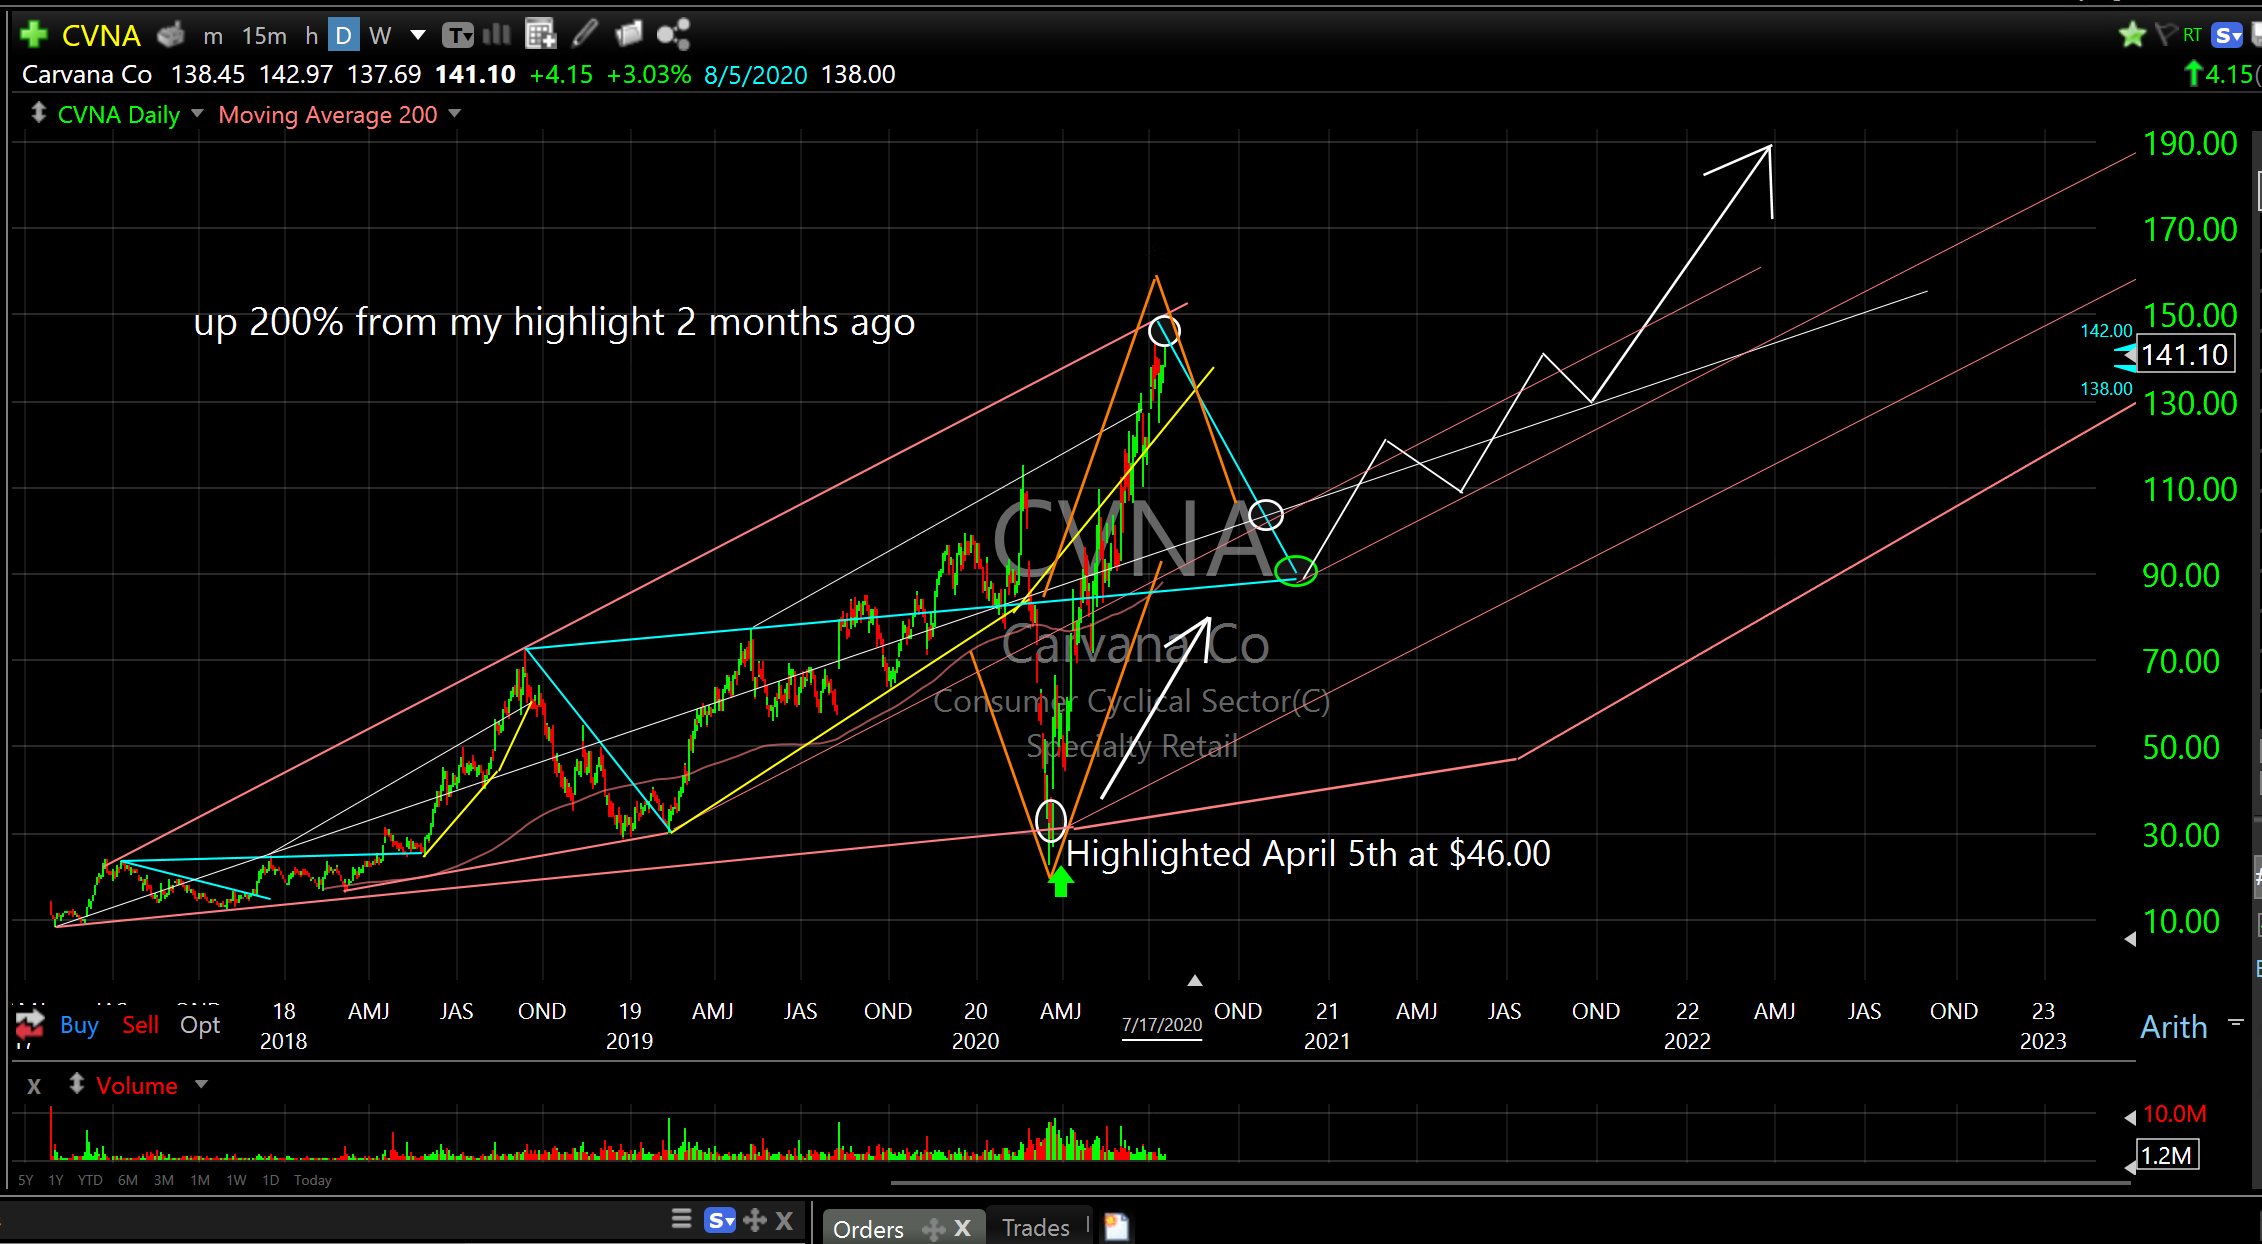Click the bar chart style icon
Screen dimensions: 2262x1244
(497, 35)
